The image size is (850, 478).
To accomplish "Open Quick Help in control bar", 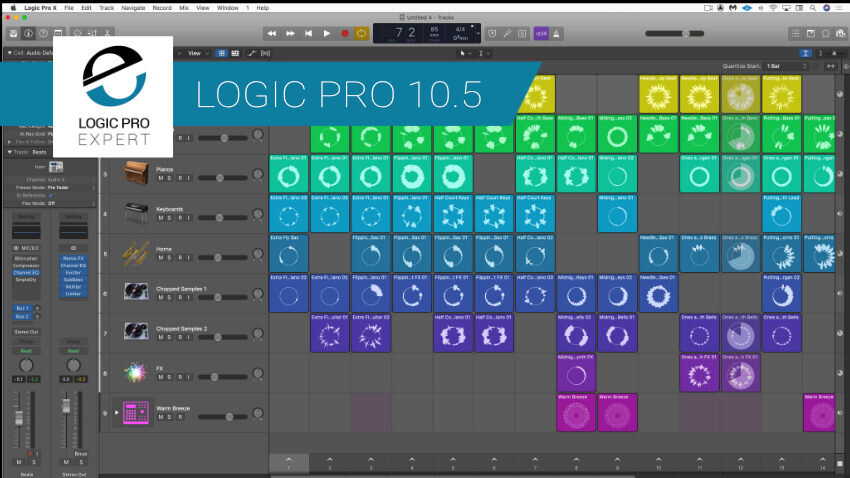I will click(x=43, y=34).
